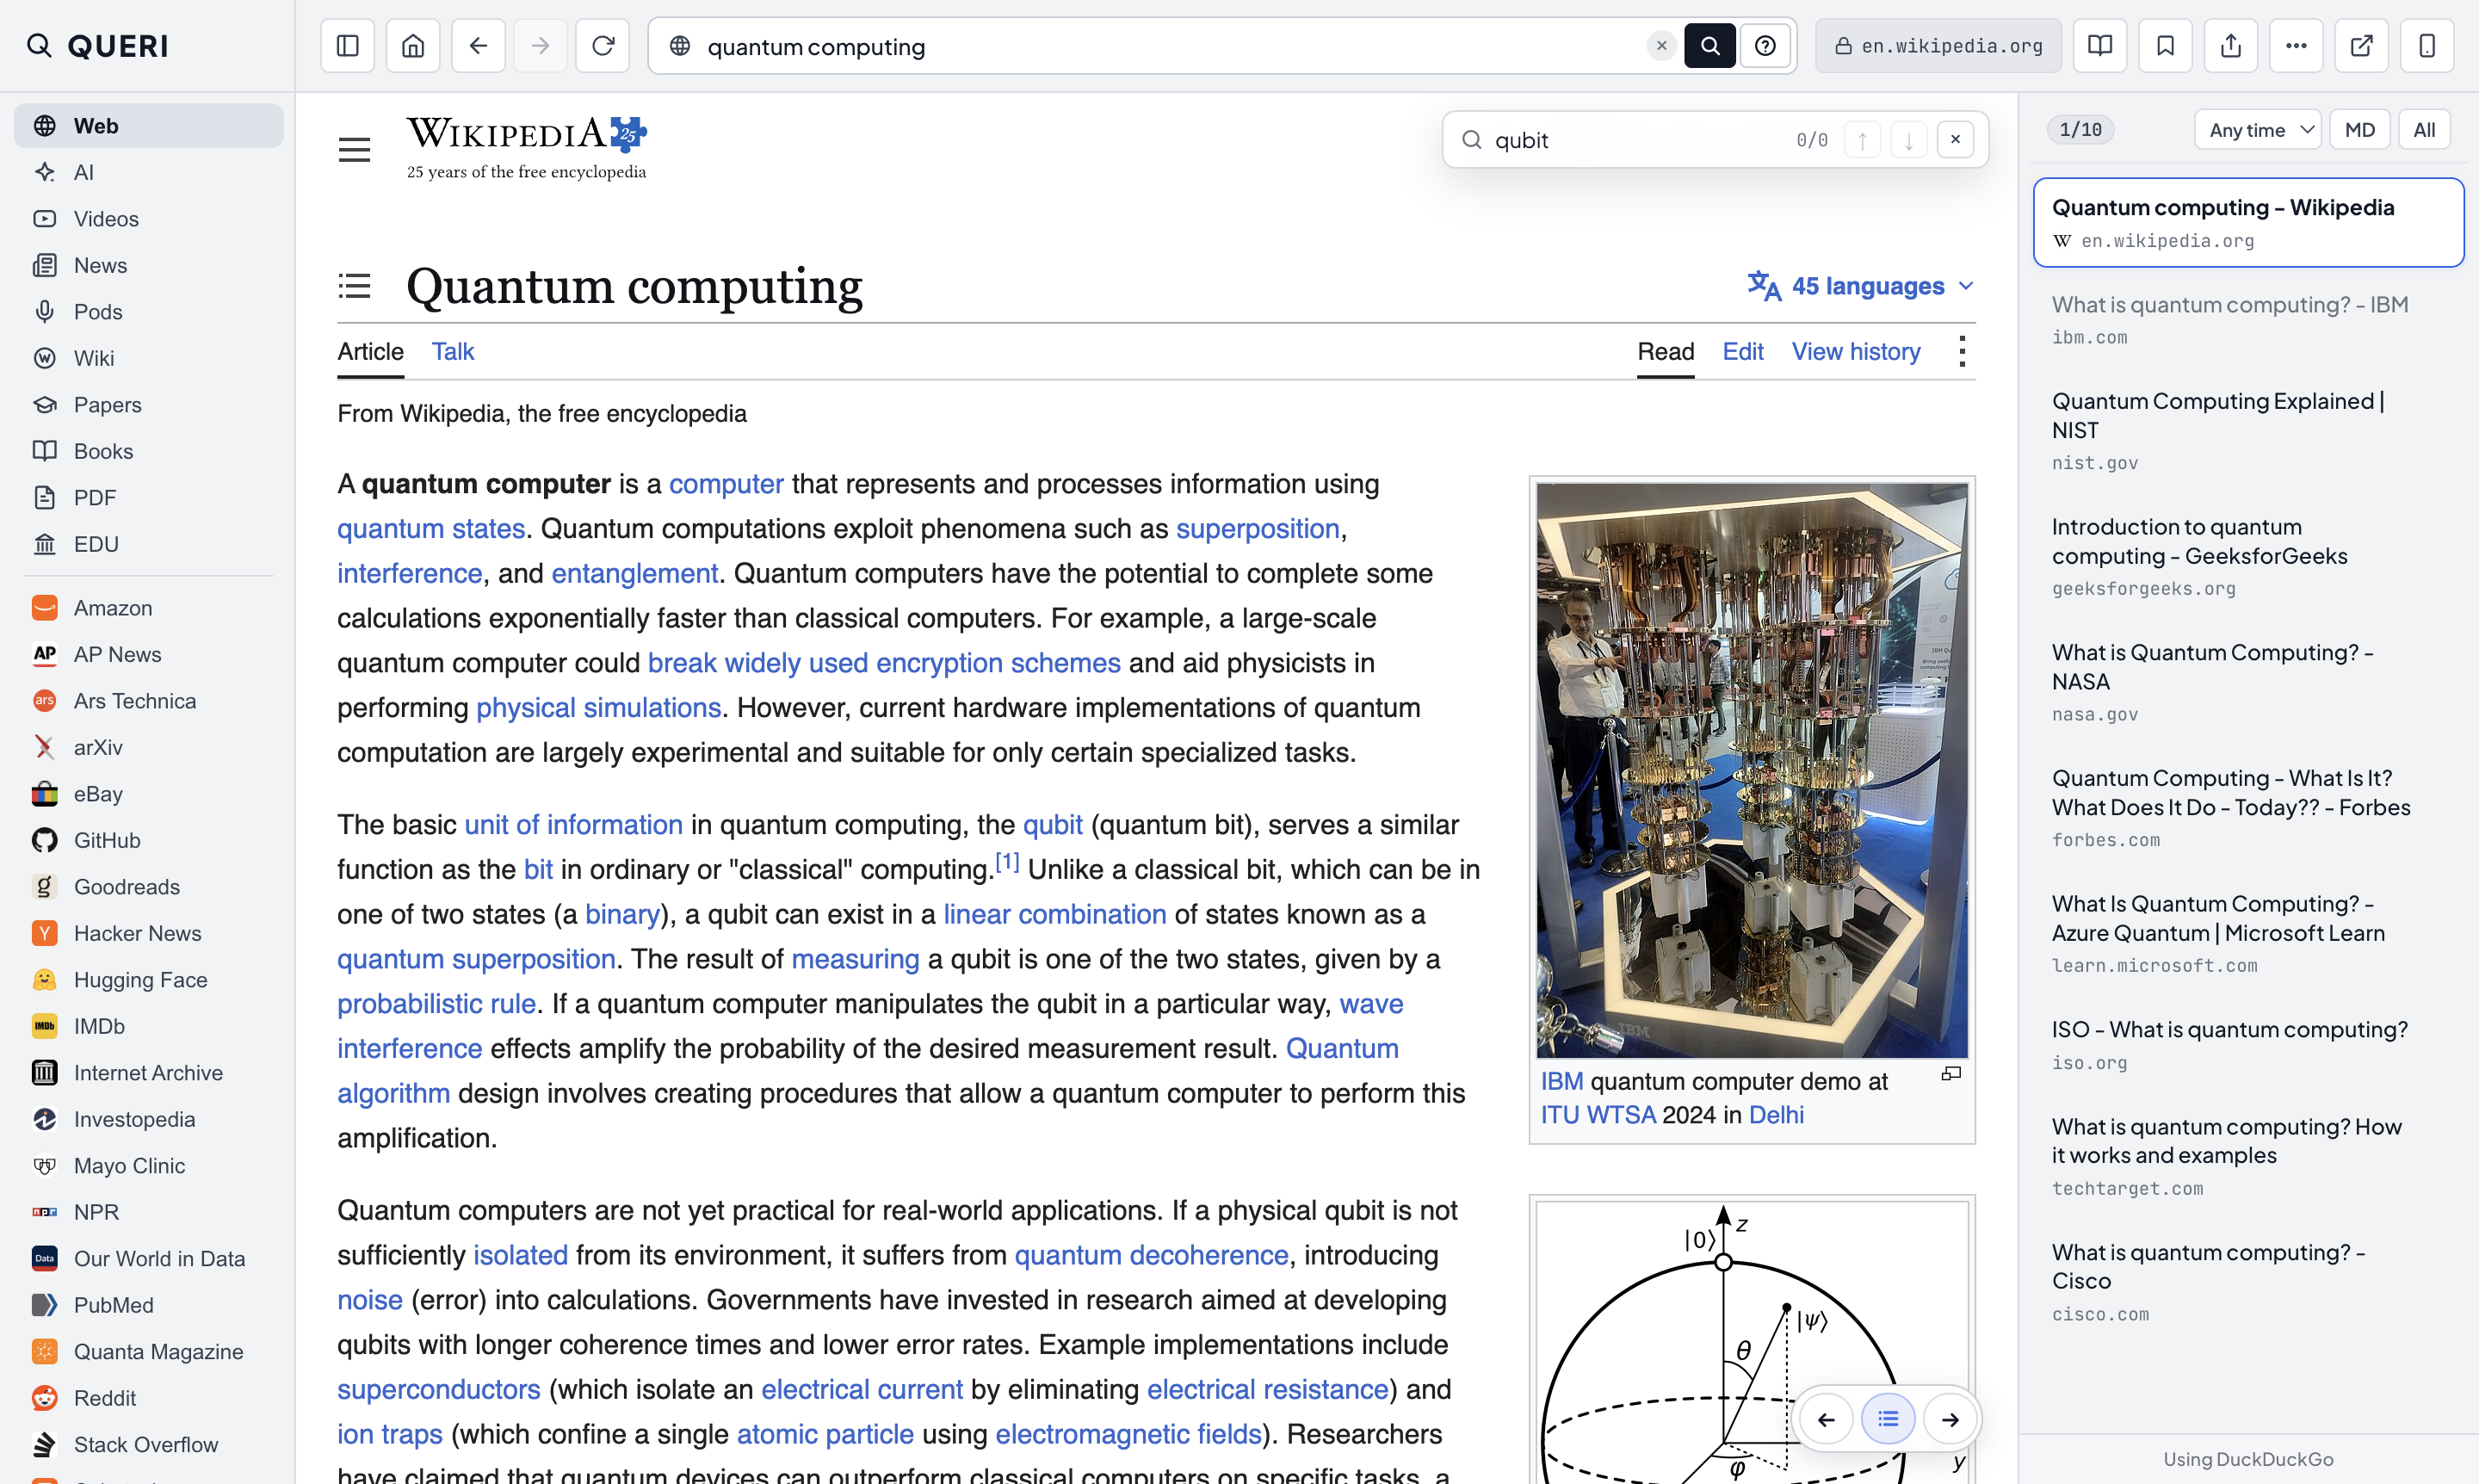Open the NASA What is Quantum Computing result
Screen dimensions: 2479x1484
coord(2248,682)
